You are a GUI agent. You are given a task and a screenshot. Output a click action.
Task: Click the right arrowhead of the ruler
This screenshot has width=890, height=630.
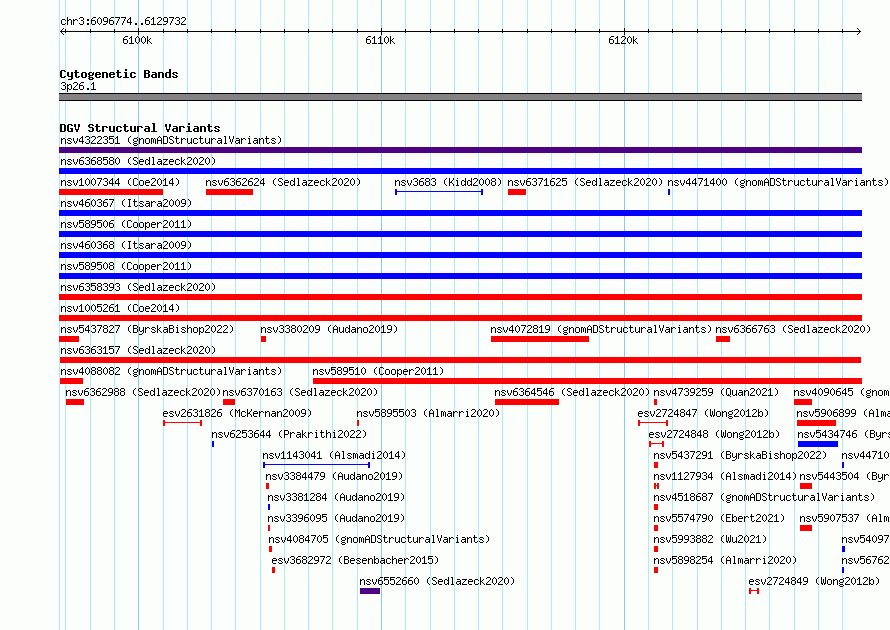click(859, 31)
